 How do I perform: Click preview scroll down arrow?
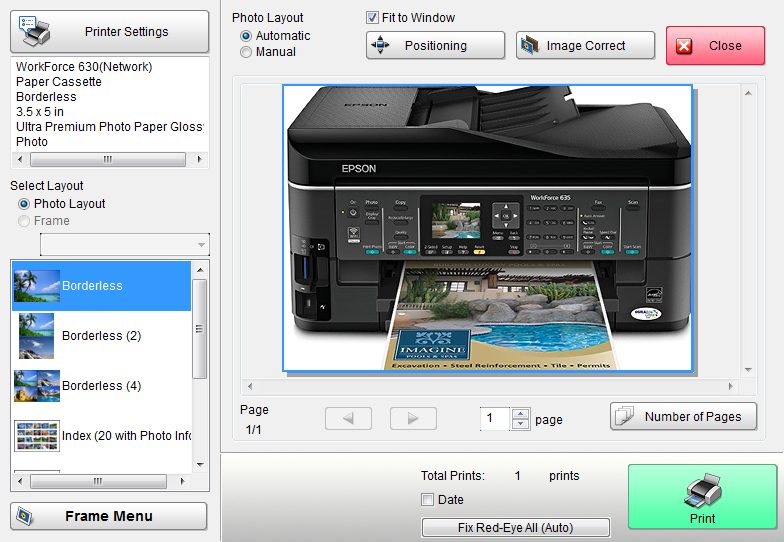748,370
